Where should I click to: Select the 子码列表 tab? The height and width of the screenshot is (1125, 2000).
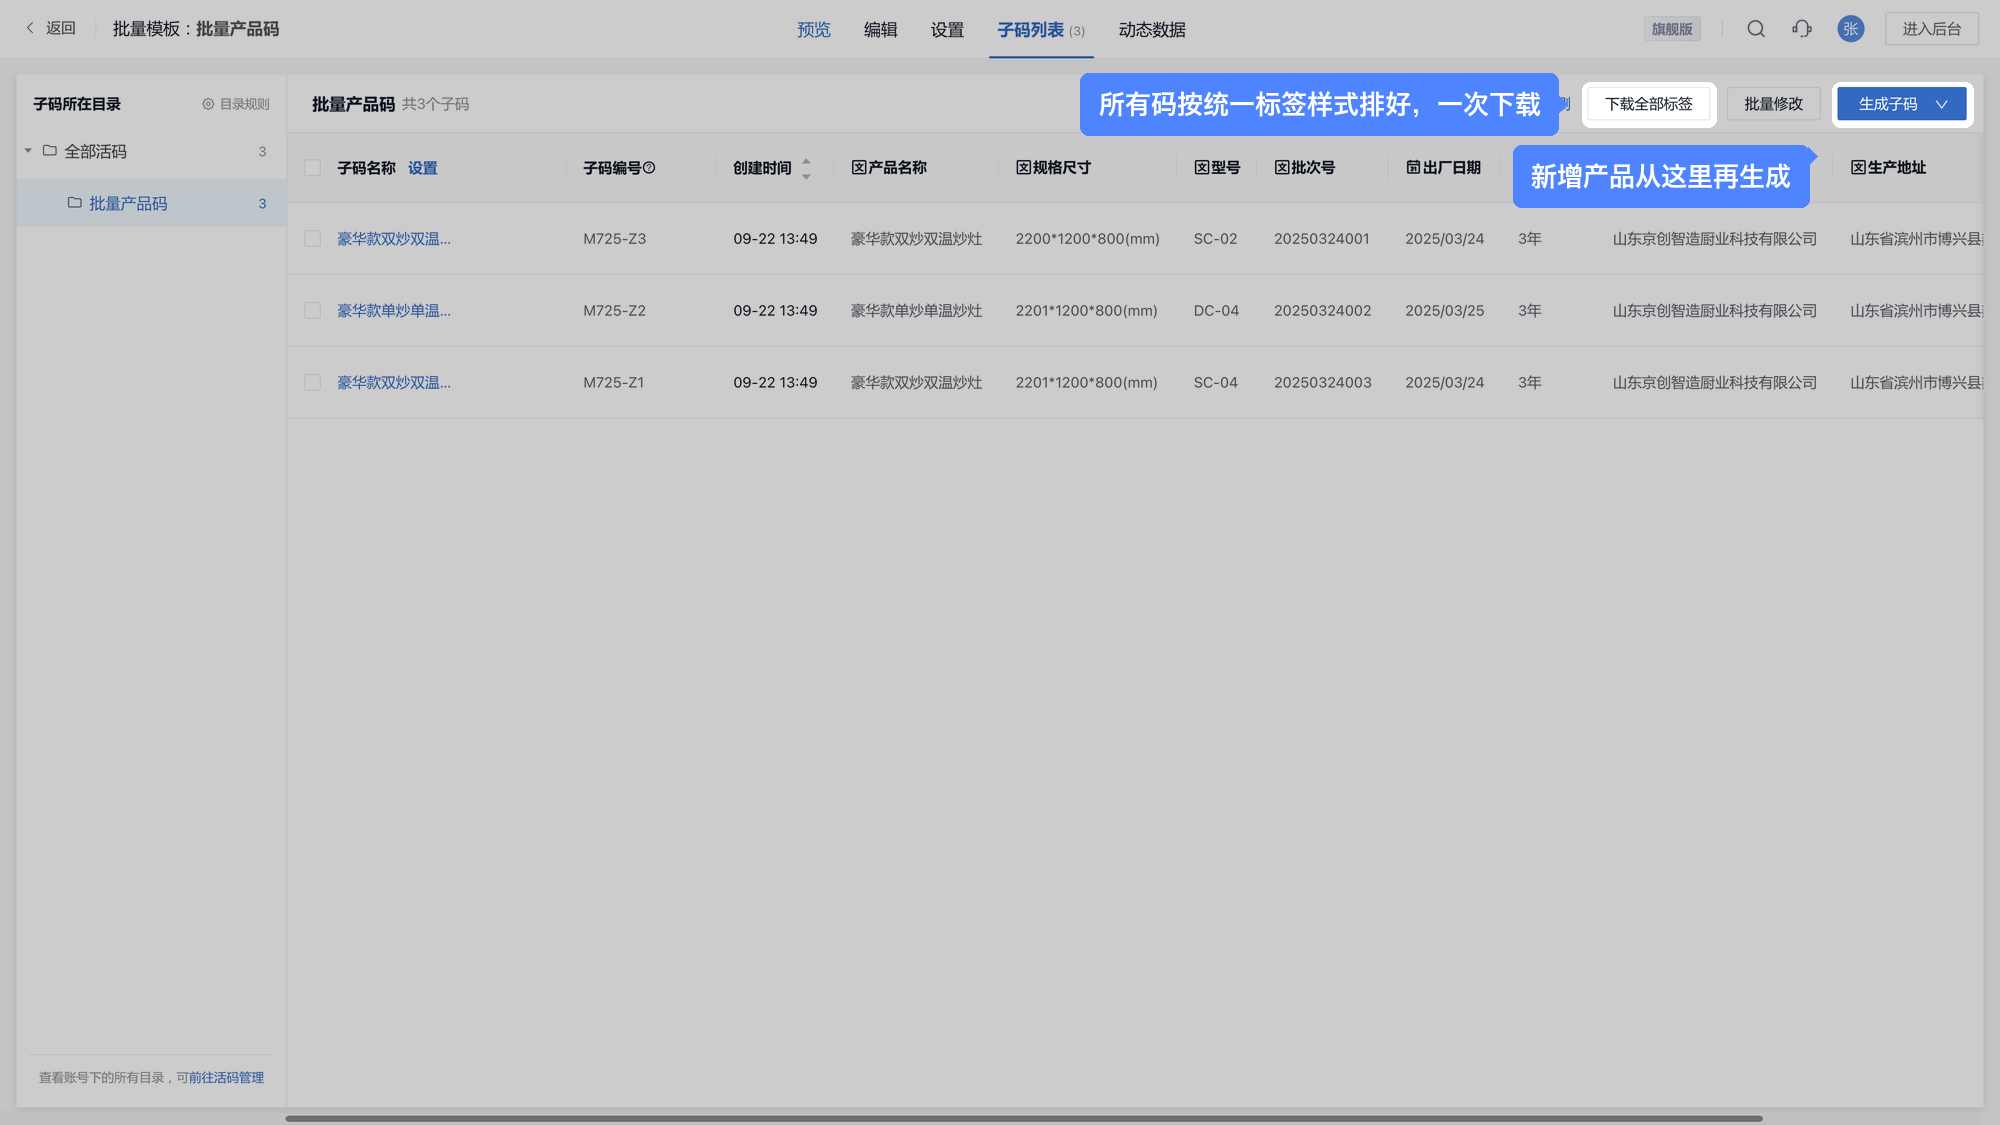pyautogui.click(x=1041, y=30)
